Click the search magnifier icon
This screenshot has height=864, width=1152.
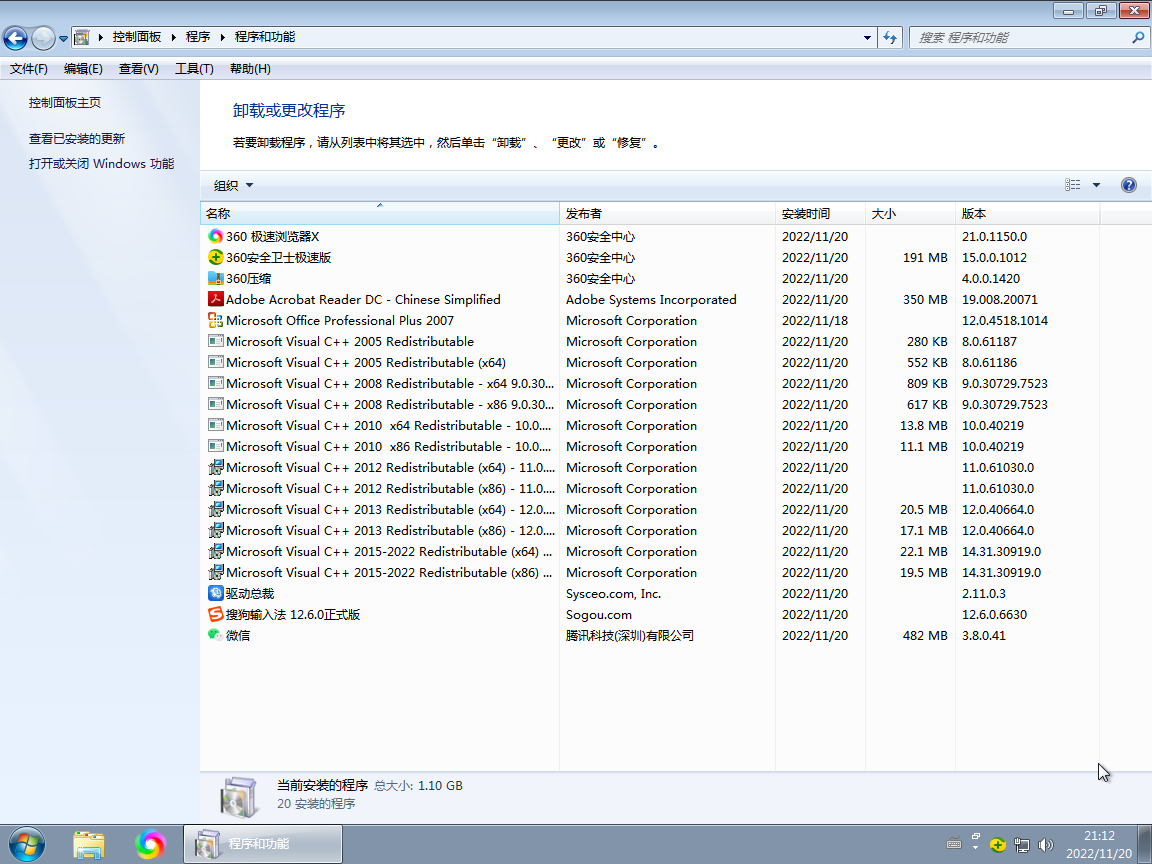point(1137,37)
